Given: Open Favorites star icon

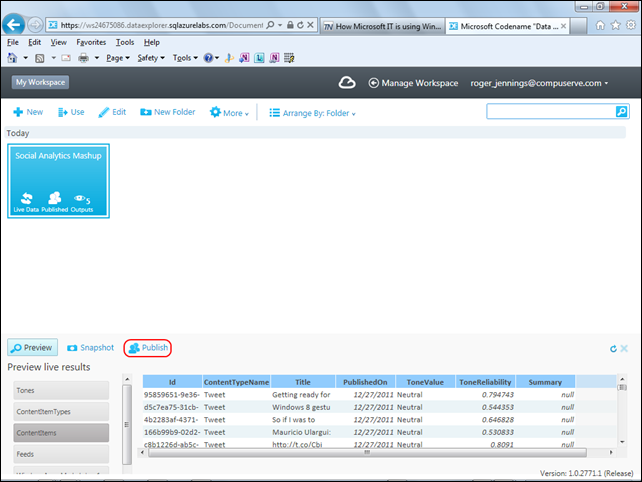Looking at the screenshot, I should pyautogui.click(x=615, y=25).
